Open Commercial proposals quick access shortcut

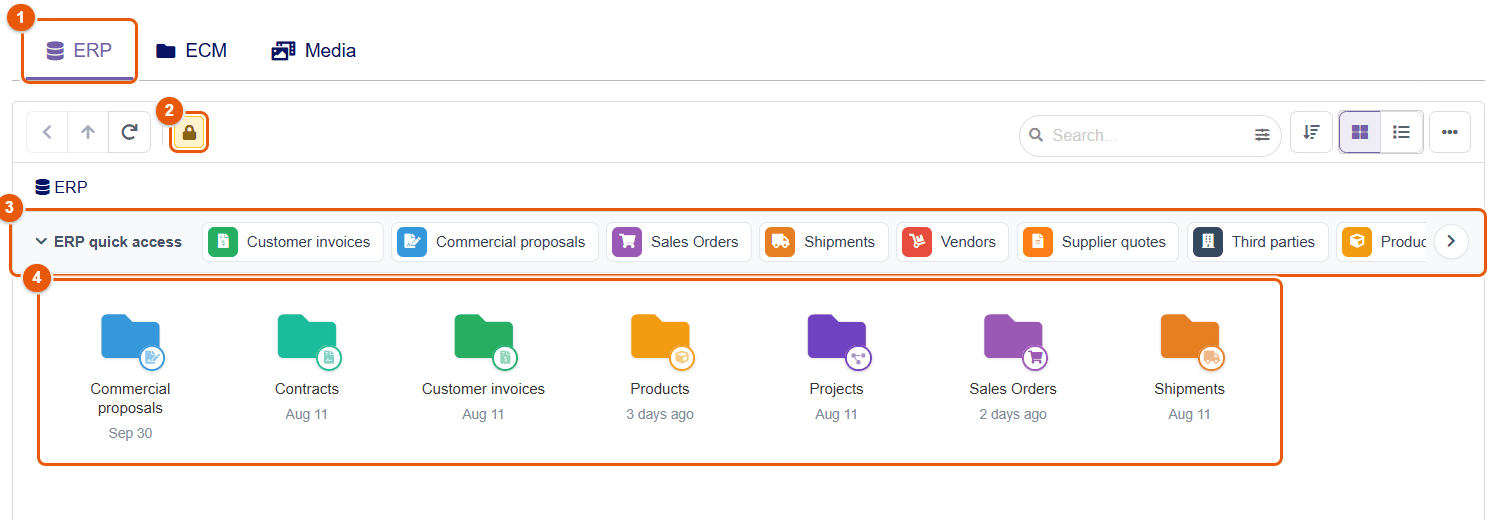pyautogui.click(x=495, y=241)
